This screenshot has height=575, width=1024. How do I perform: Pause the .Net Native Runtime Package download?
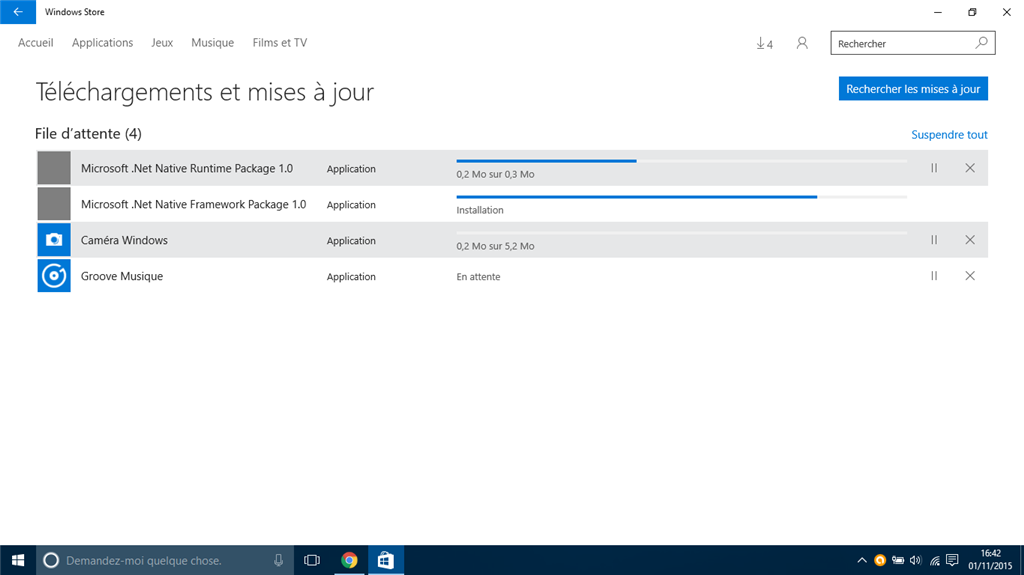point(934,168)
